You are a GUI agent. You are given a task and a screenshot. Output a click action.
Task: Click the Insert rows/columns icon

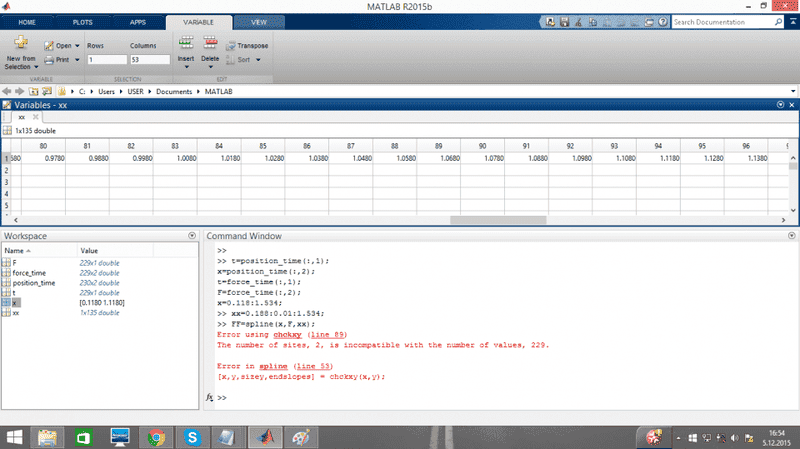(x=185, y=44)
